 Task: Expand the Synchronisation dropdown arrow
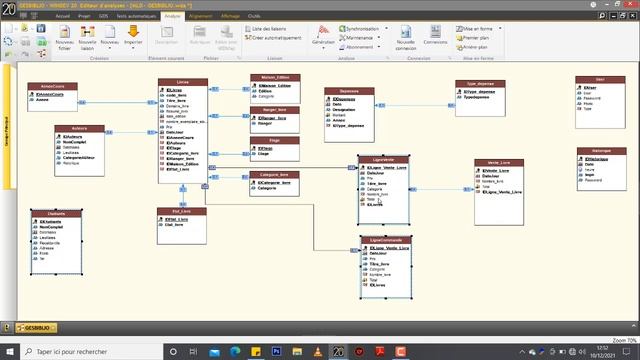[x=387, y=29]
